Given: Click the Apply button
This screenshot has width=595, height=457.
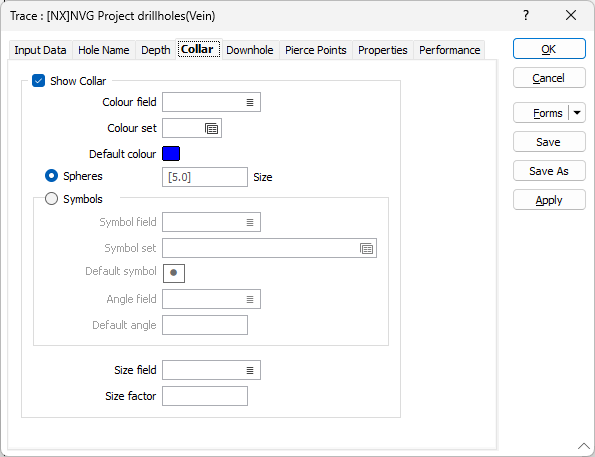Looking at the screenshot, I should pos(549,200).
